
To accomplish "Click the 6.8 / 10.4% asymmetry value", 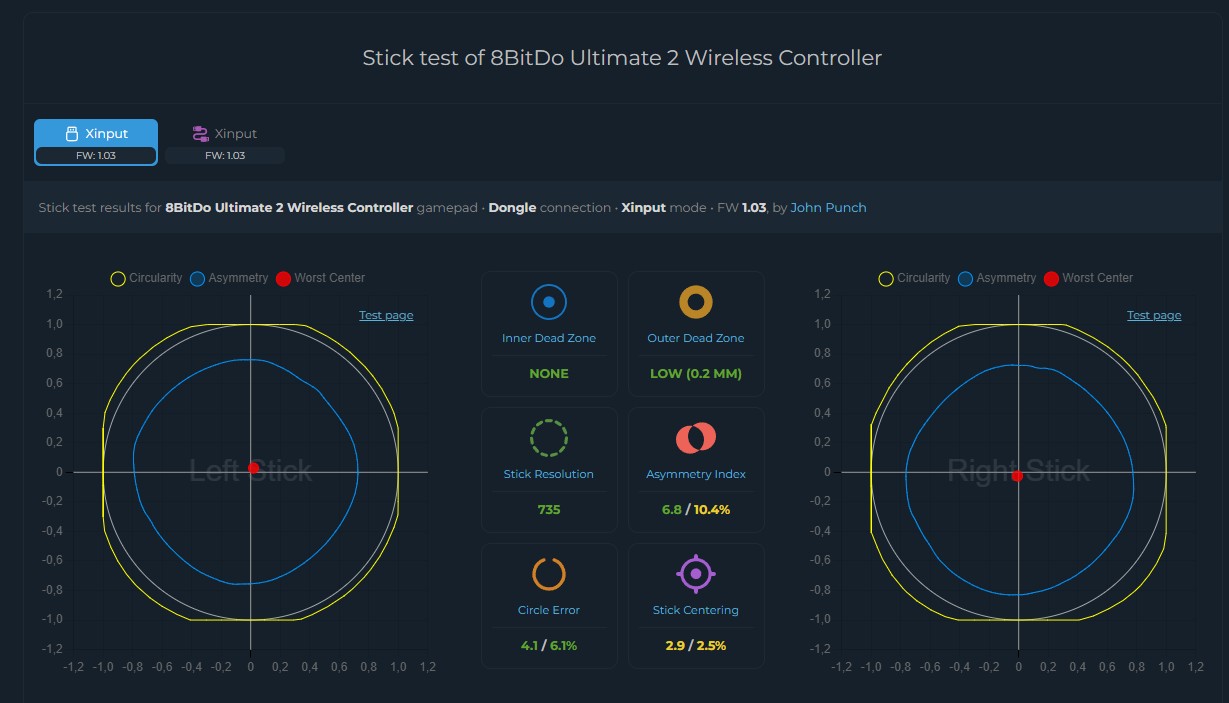I will coord(696,510).
